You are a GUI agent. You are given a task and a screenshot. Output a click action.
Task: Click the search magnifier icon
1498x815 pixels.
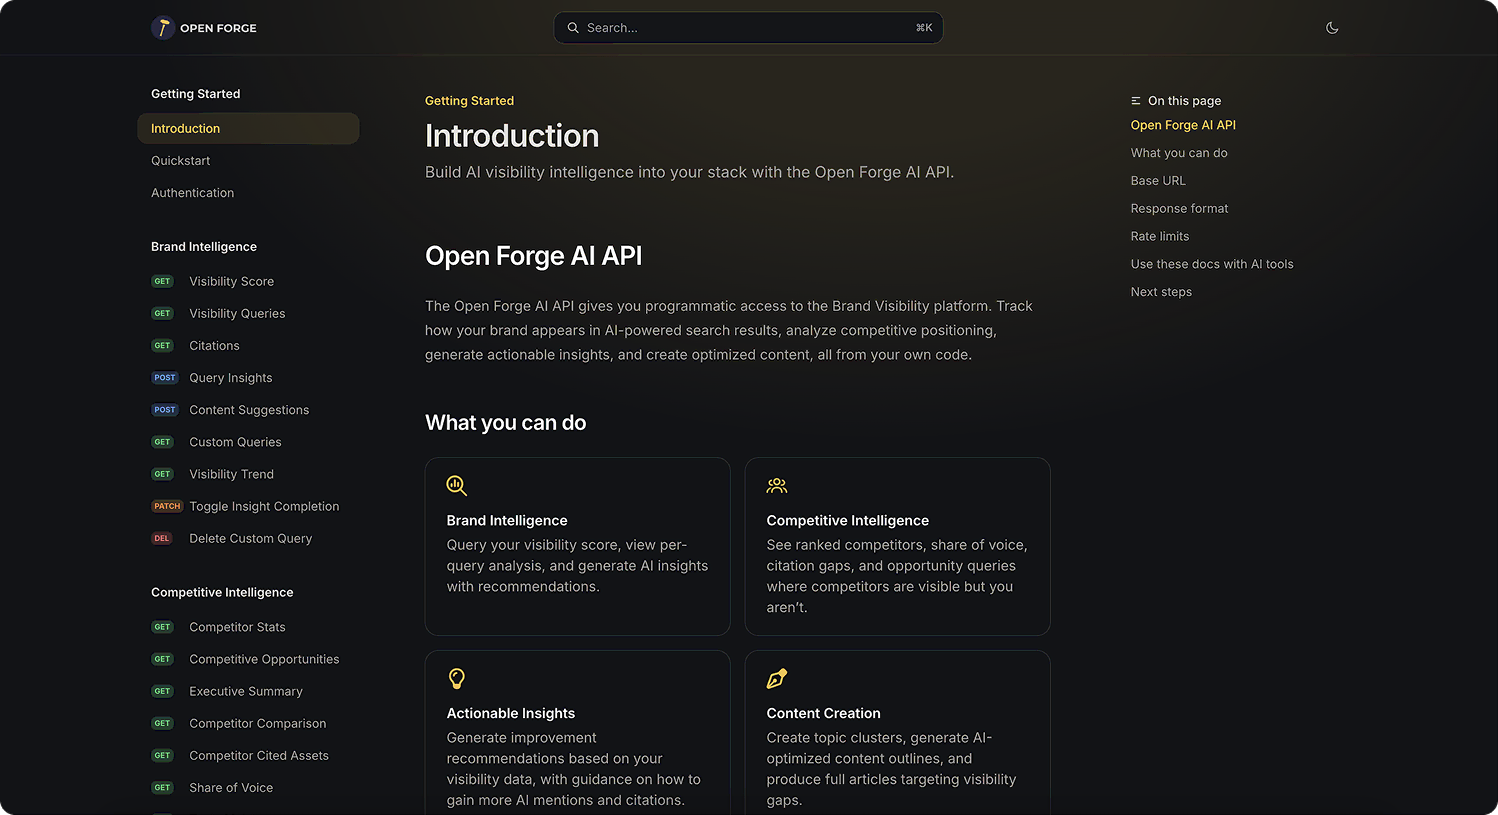tap(573, 28)
